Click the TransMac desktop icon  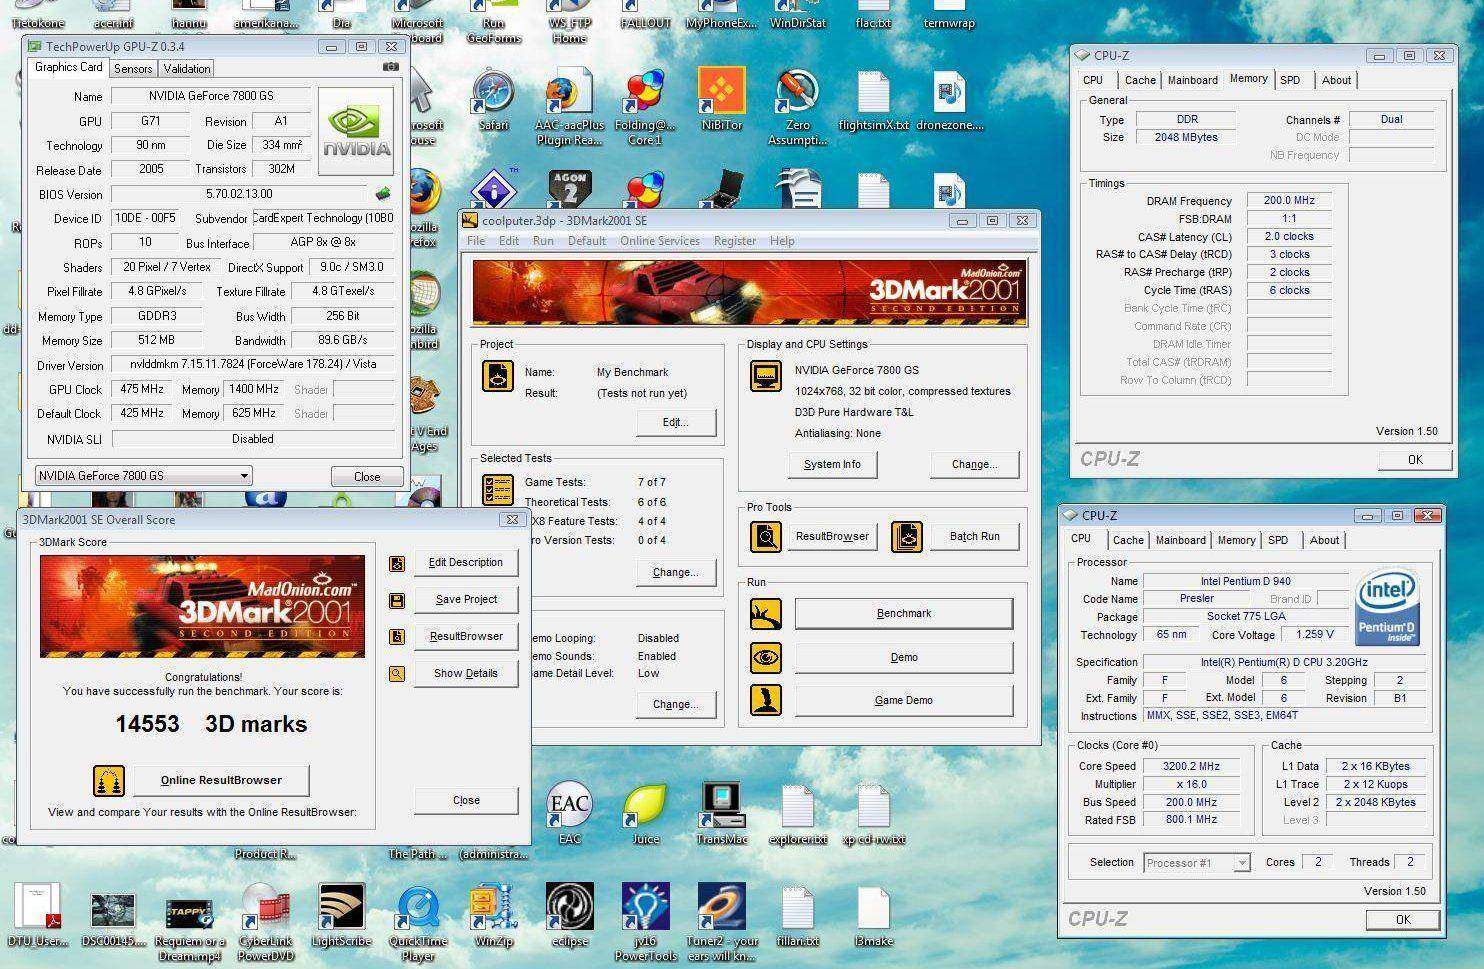click(721, 813)
